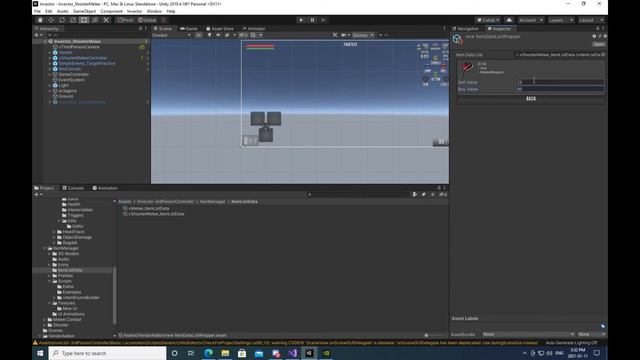Switch to the Console tab

point(73,188)
